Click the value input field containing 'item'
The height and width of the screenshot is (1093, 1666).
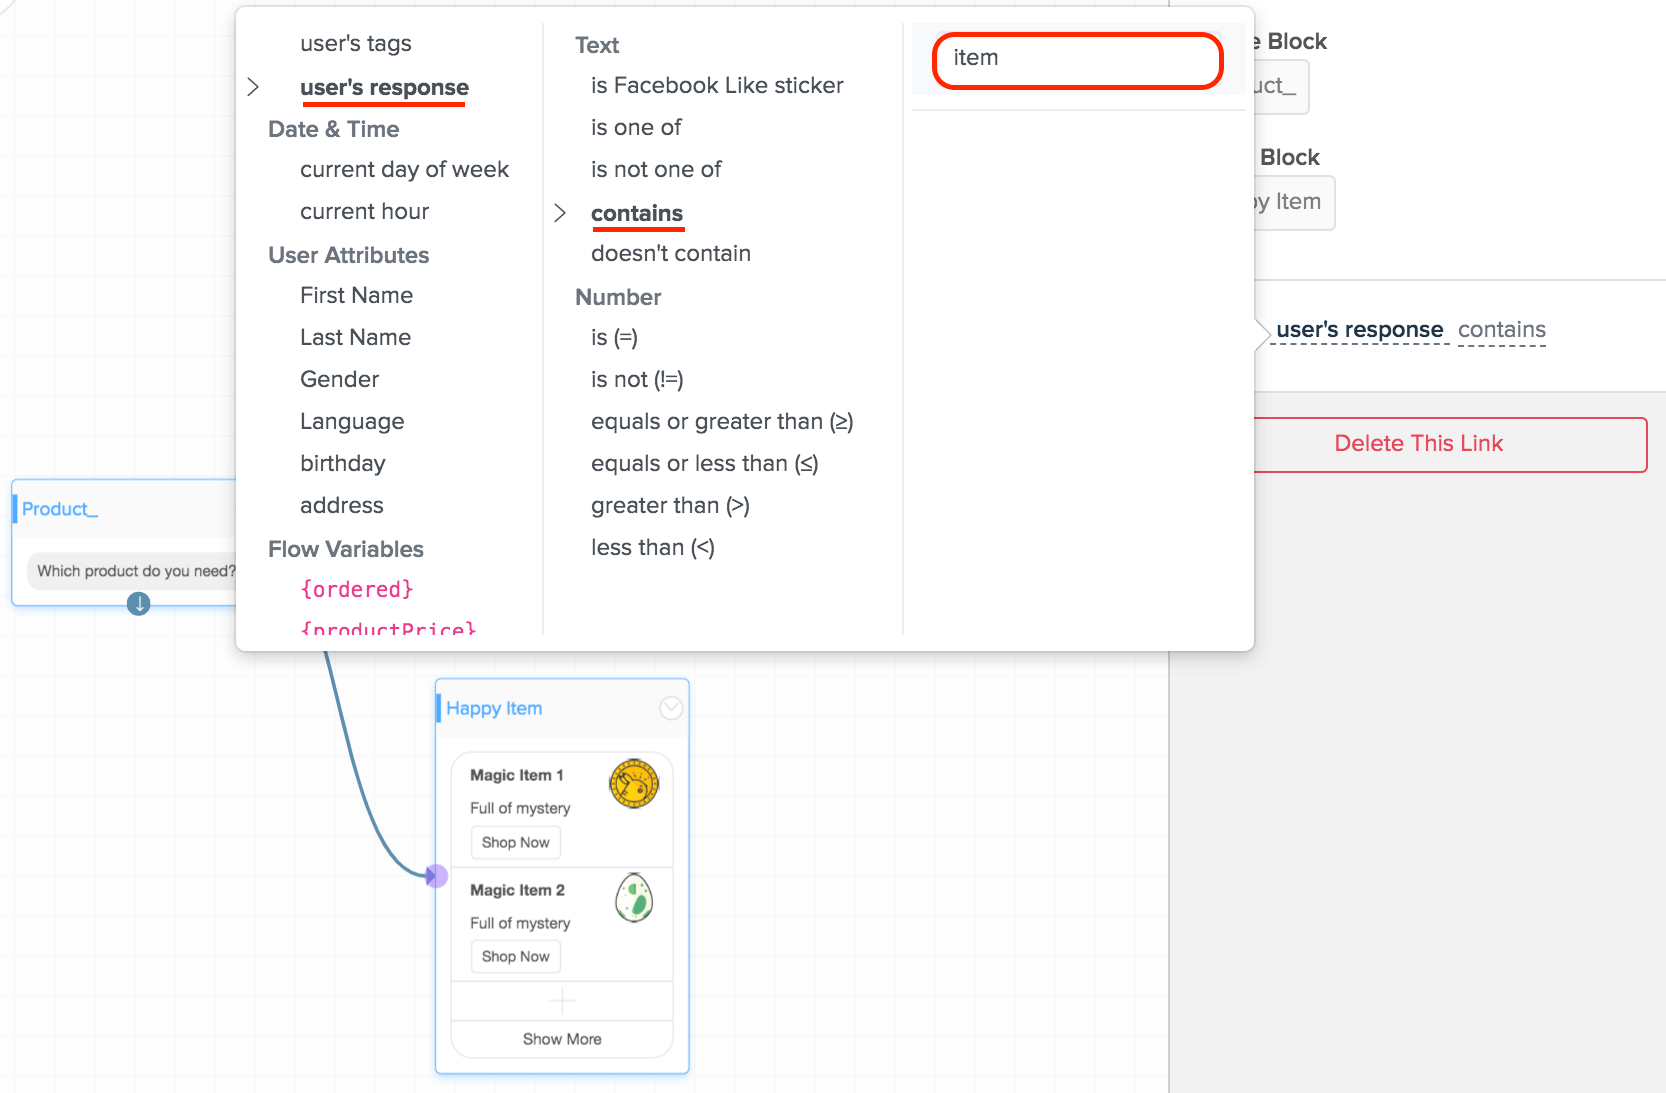click(x=1078, y=60)
